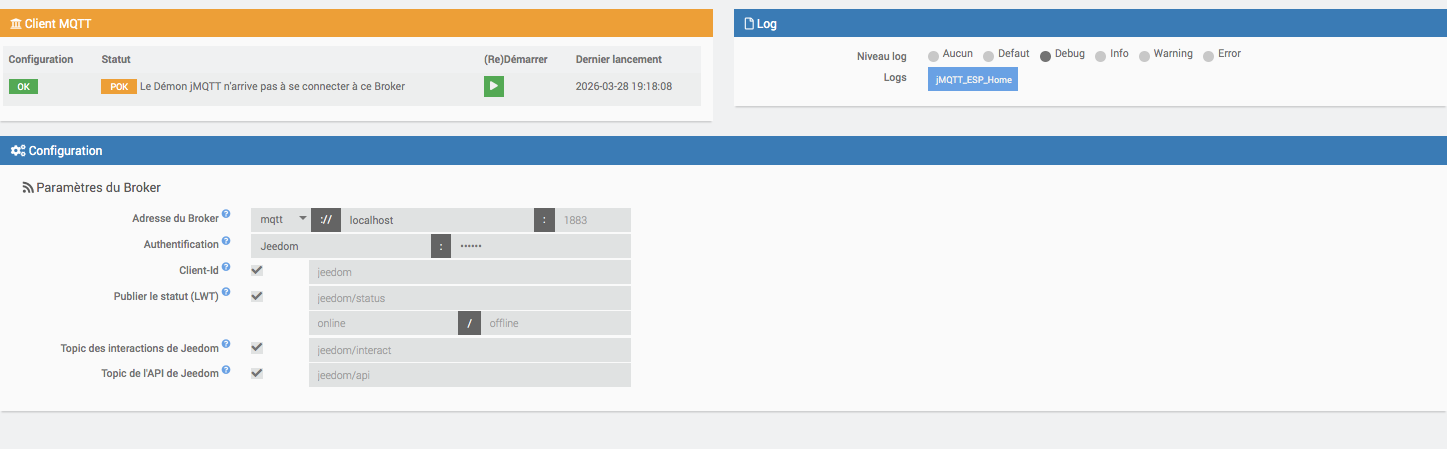The height and width of the screenshot is (449, 1447).
Task: Select the Info log level
Action: pyautogui.click(x=1101, y=56)
